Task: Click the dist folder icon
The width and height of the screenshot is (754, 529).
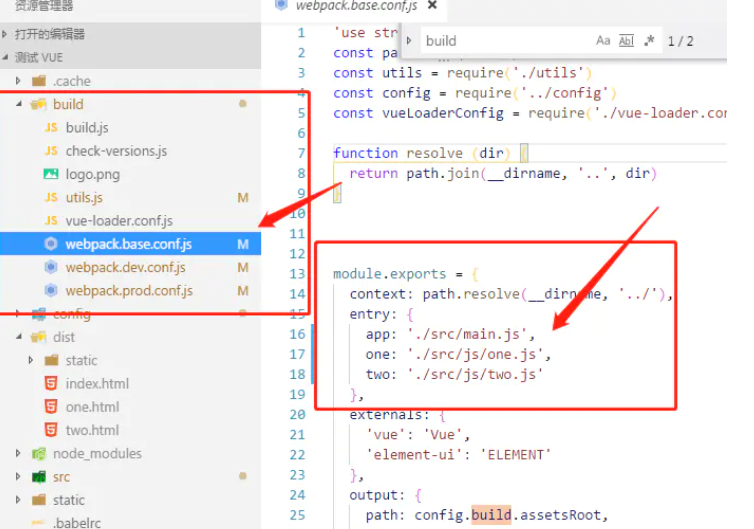Action: coord(38,337)
